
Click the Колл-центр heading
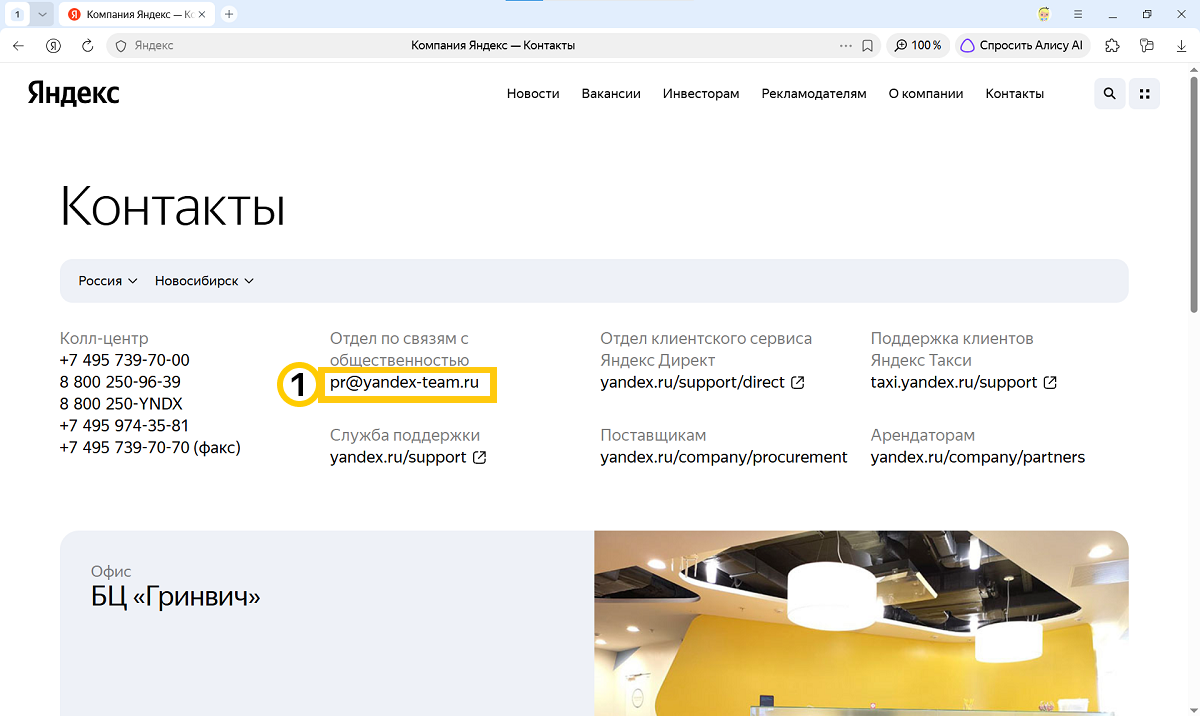click(x=104, y=338)
